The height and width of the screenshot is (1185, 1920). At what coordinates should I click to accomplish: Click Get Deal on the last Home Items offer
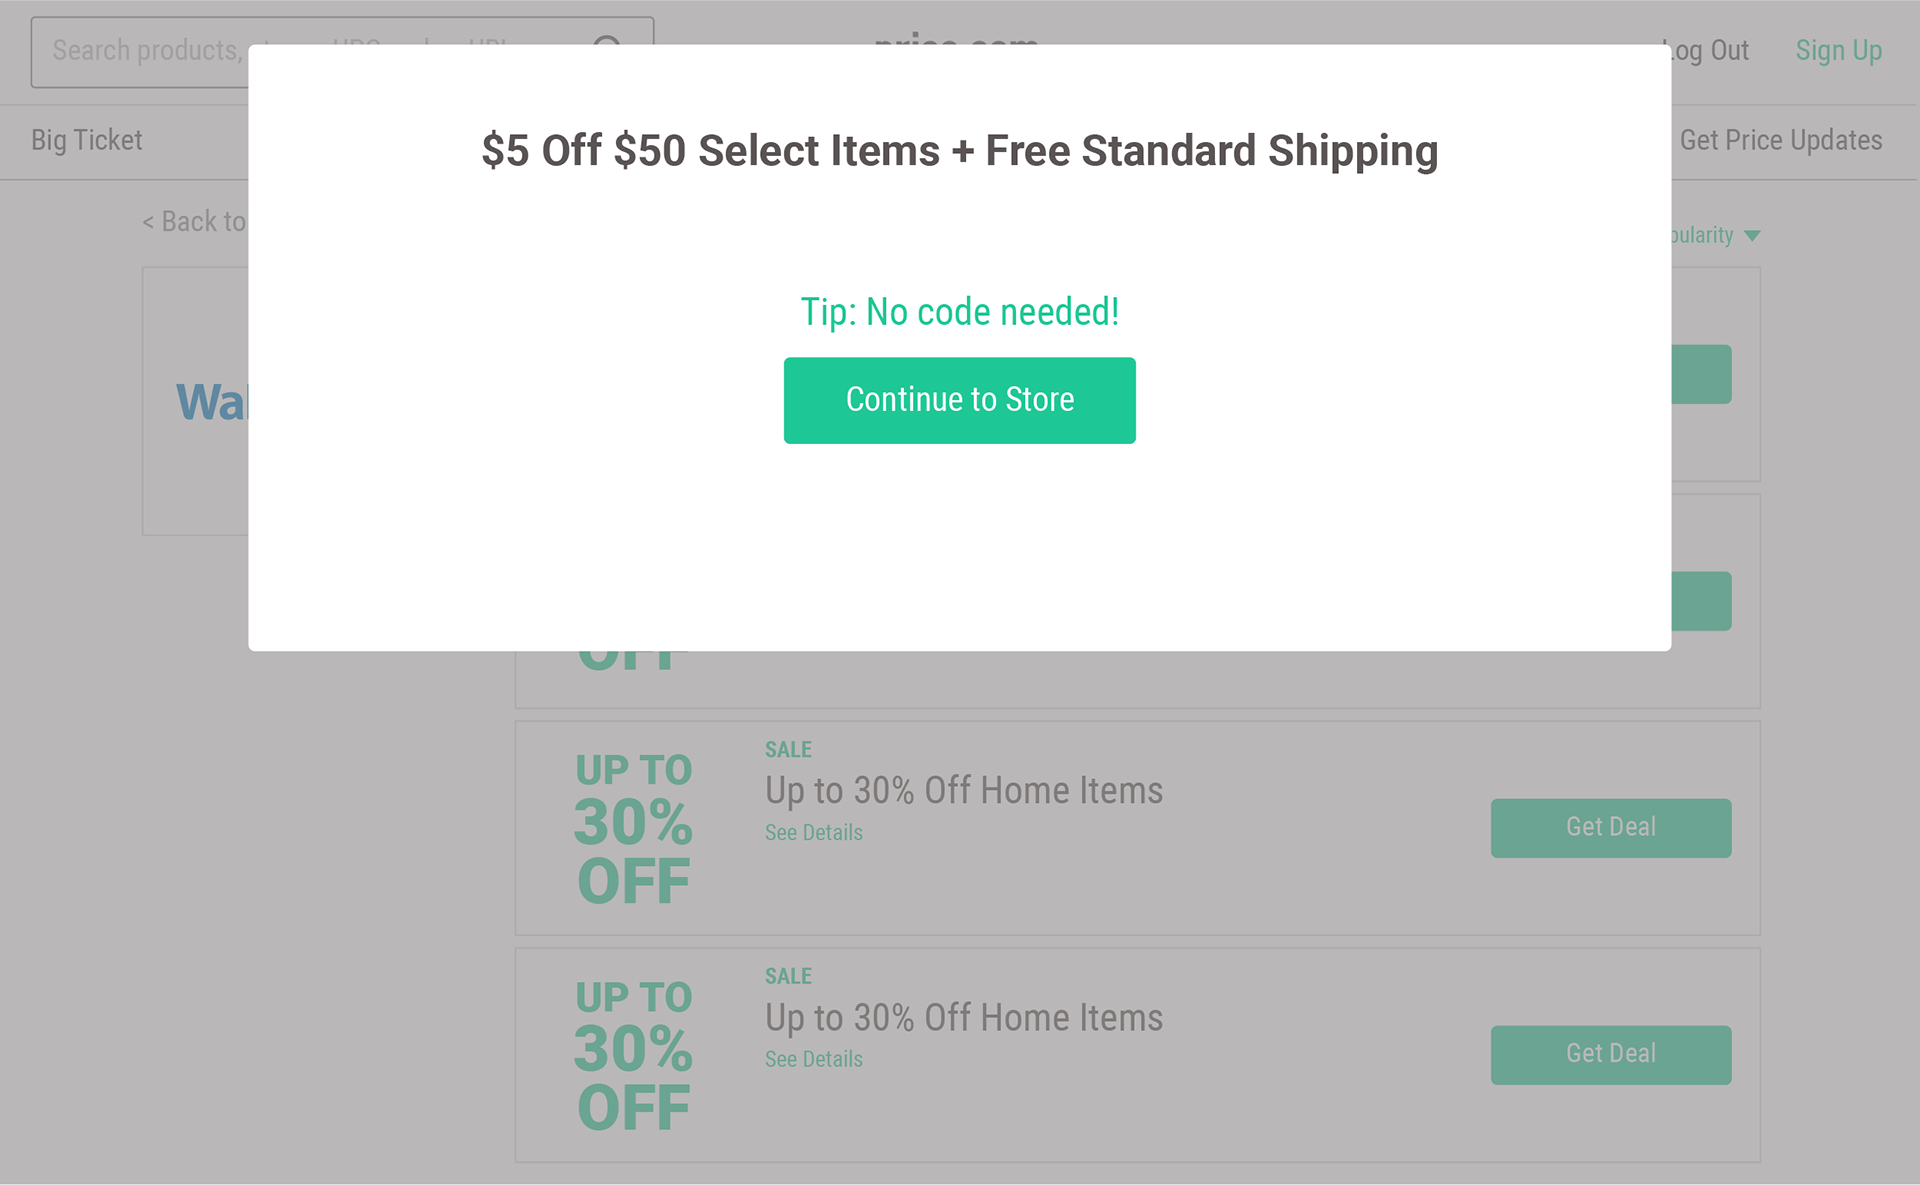click(x=1611, y=1054)
